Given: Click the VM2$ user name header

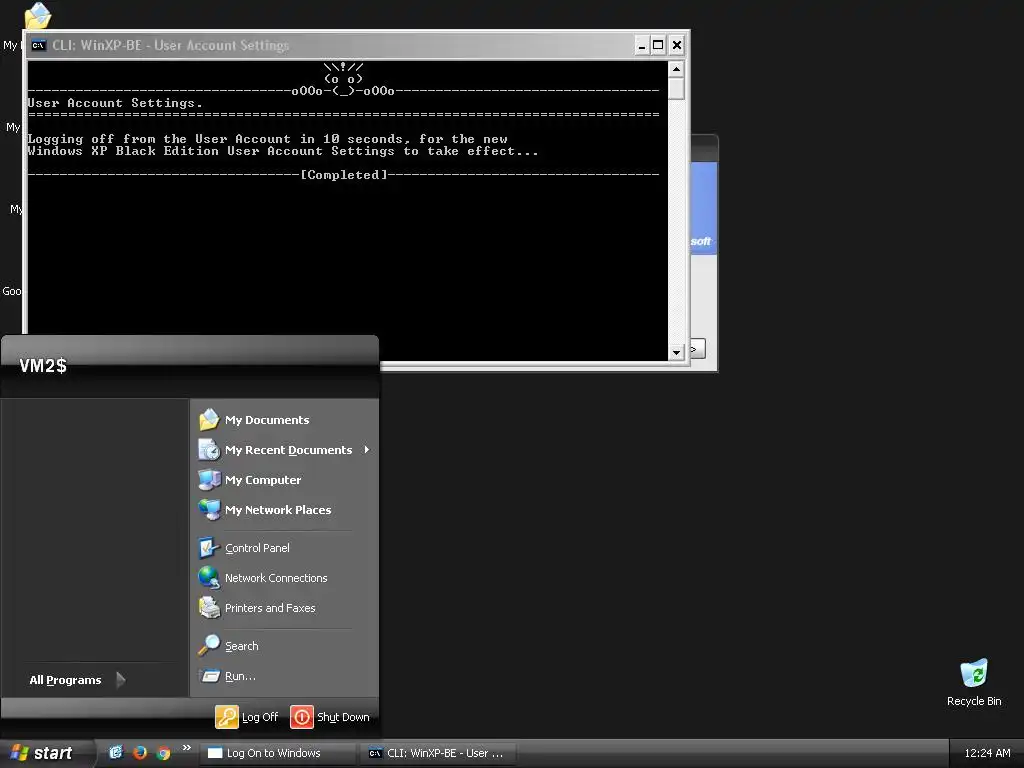Looking at the screenshot, I should coord(43,366).
